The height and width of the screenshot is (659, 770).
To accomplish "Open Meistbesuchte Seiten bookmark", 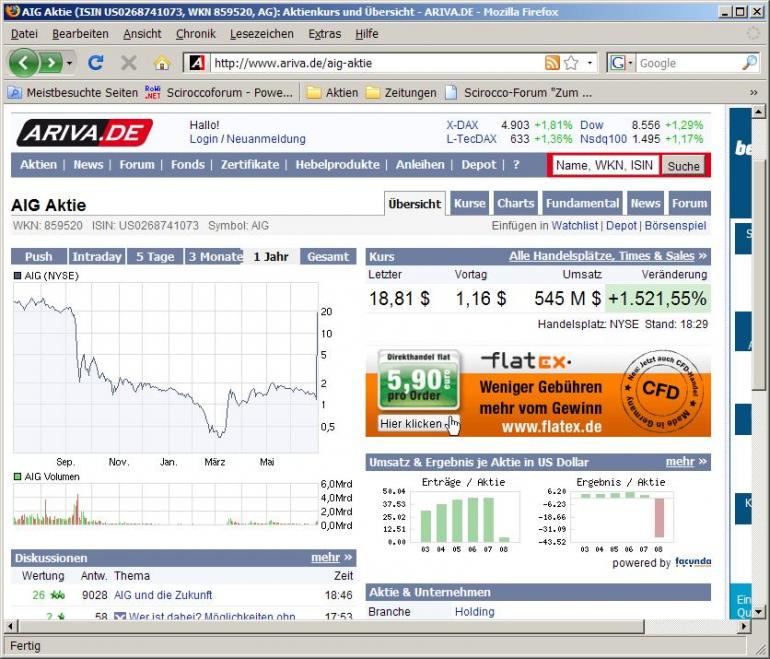I will tap(74, 92).
